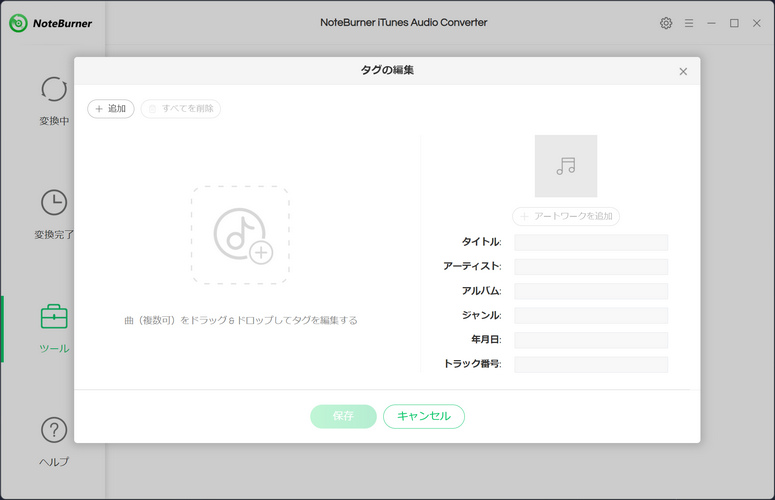This screenshot has width=775, height=500.
Task: Close the タグの編集 dialog
Action: 683,72
